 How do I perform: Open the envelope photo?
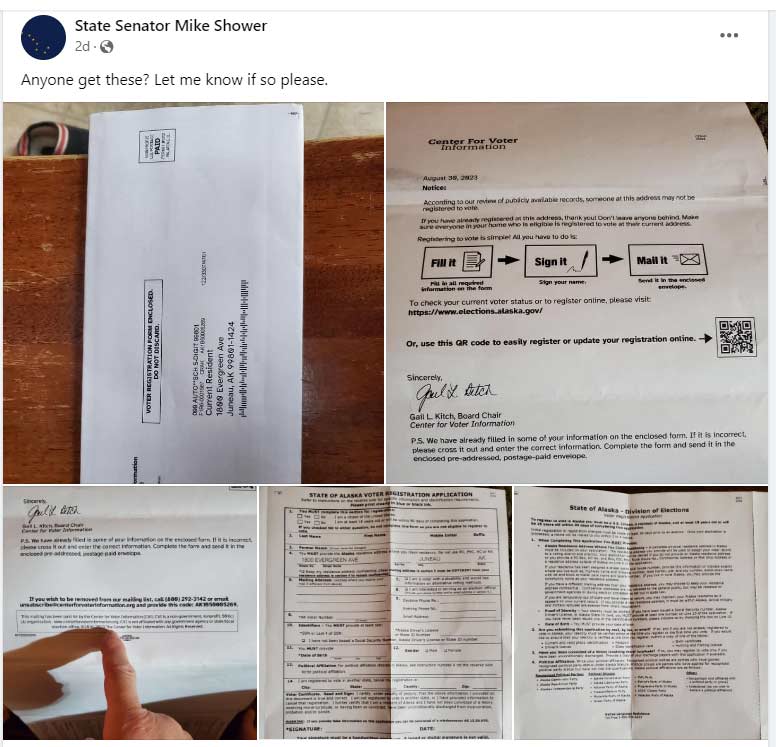[193, 293]
